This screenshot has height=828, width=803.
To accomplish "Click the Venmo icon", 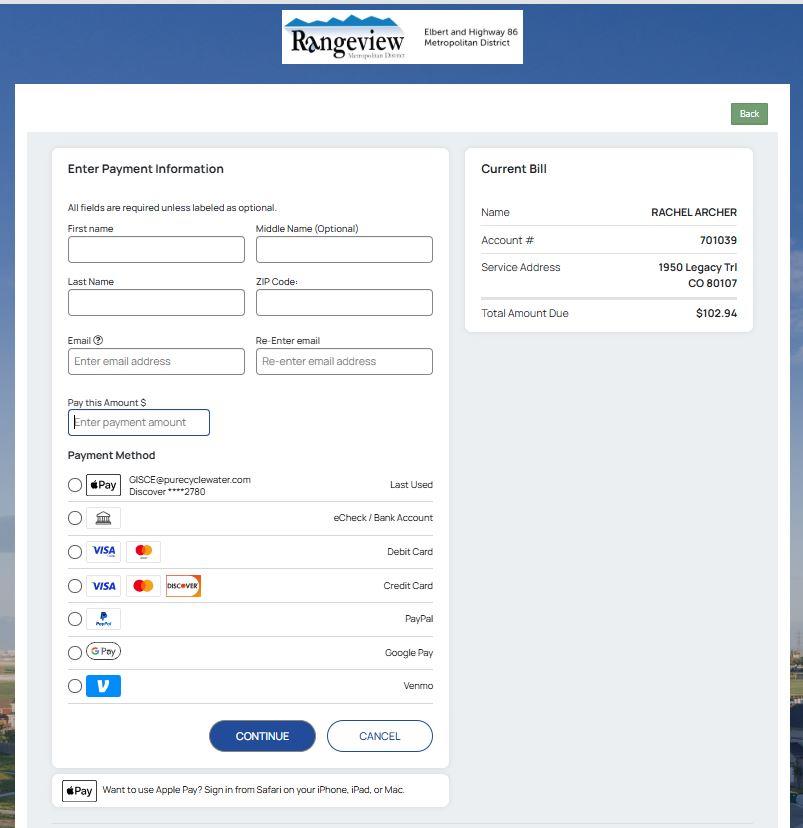I will pos(103,685).
